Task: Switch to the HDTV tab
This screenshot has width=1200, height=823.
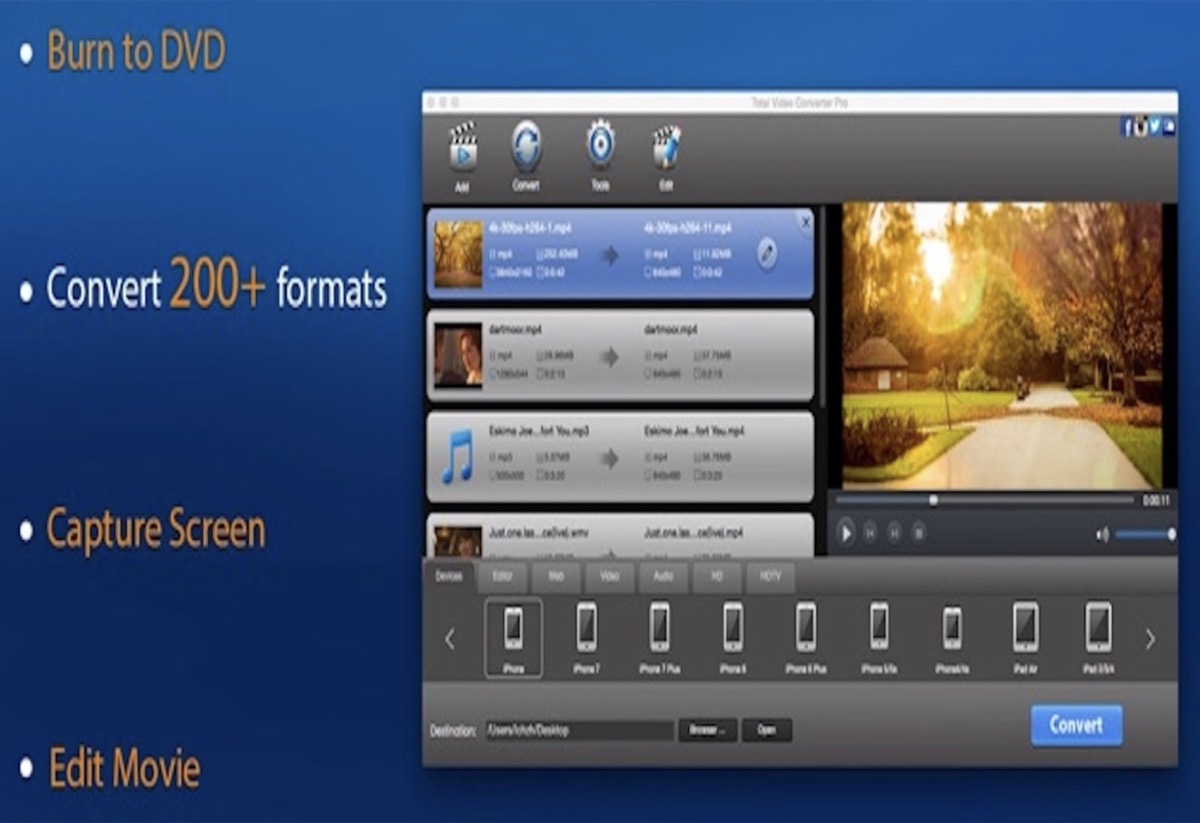Action: 770,577
